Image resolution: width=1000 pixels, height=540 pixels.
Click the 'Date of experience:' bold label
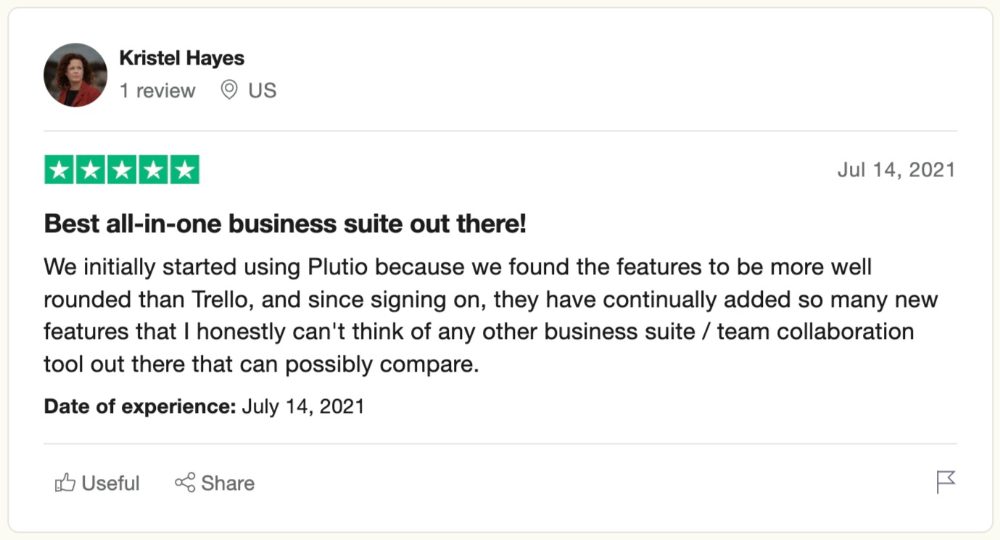(140, 406)
